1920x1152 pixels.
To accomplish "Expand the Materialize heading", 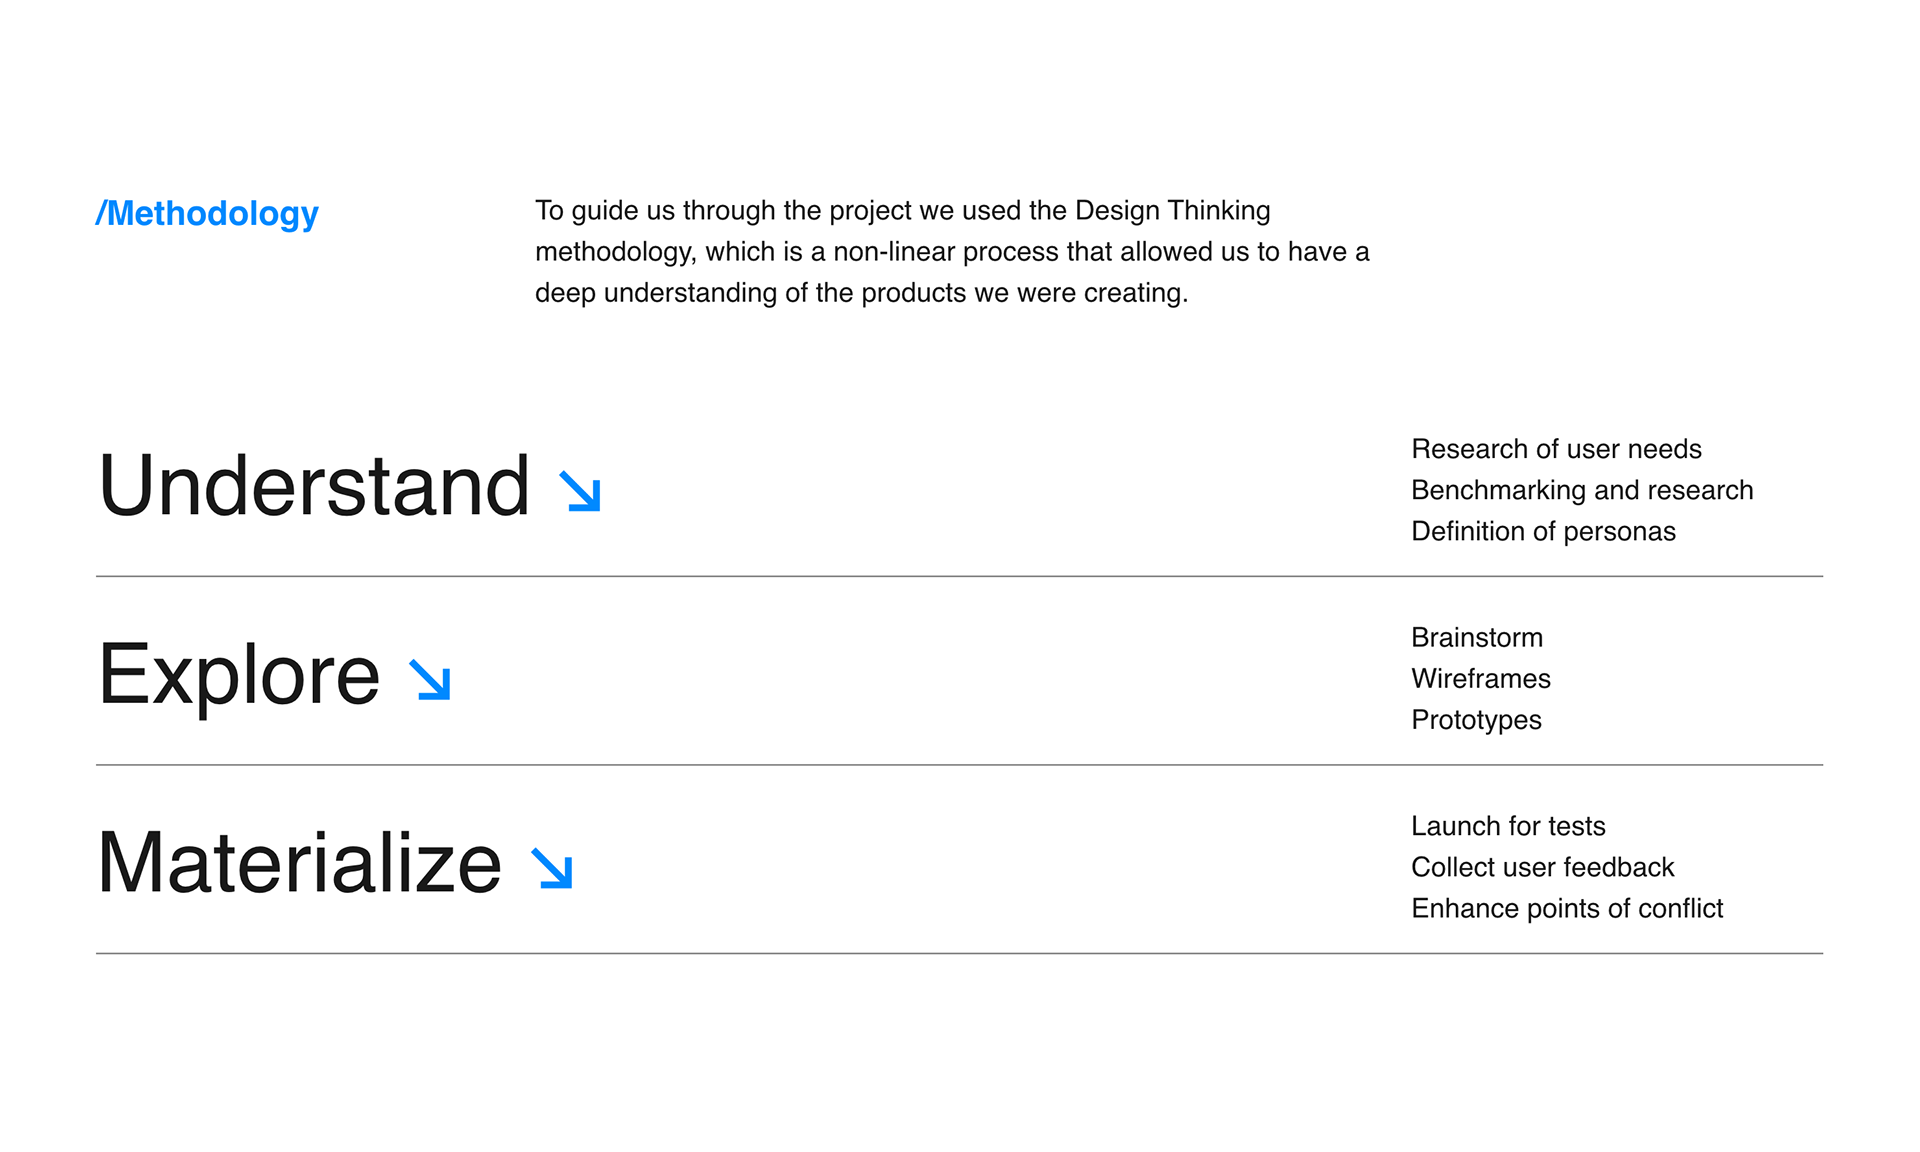I will click(x=300, y=863).
